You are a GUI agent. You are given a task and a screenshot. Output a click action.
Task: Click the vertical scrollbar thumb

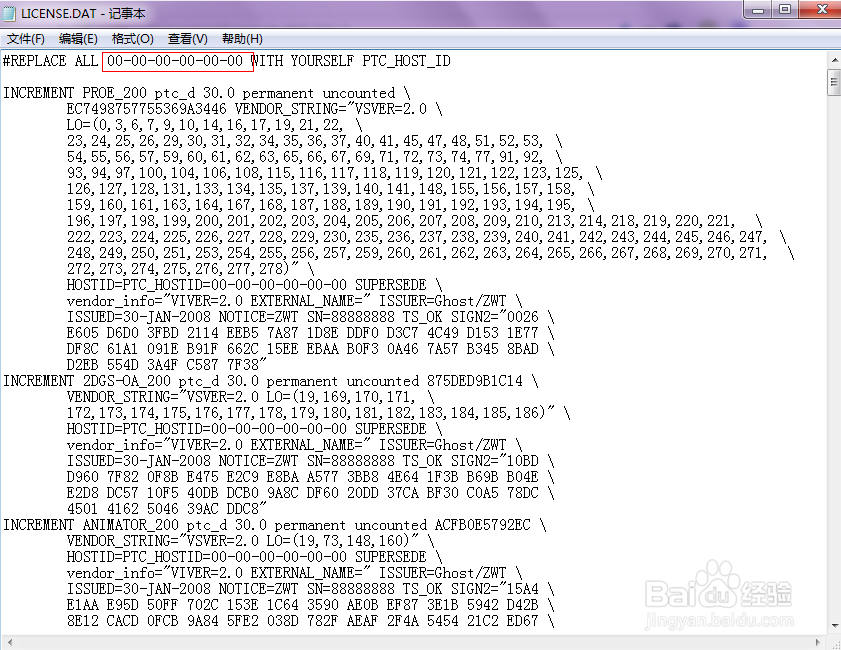[834, 82]
